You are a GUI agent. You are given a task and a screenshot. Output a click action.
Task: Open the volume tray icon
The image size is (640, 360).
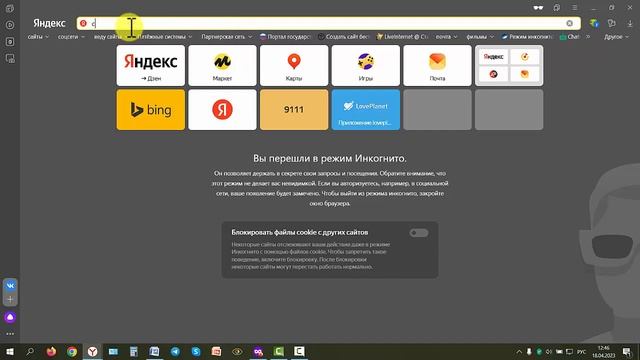(x=549, y=351)
